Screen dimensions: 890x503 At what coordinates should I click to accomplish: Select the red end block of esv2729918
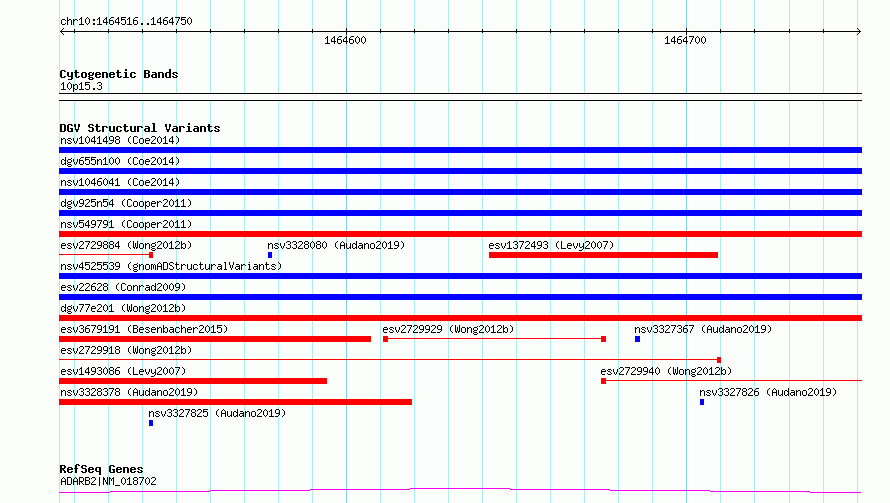pyautogui.click(x=719, y=360)
